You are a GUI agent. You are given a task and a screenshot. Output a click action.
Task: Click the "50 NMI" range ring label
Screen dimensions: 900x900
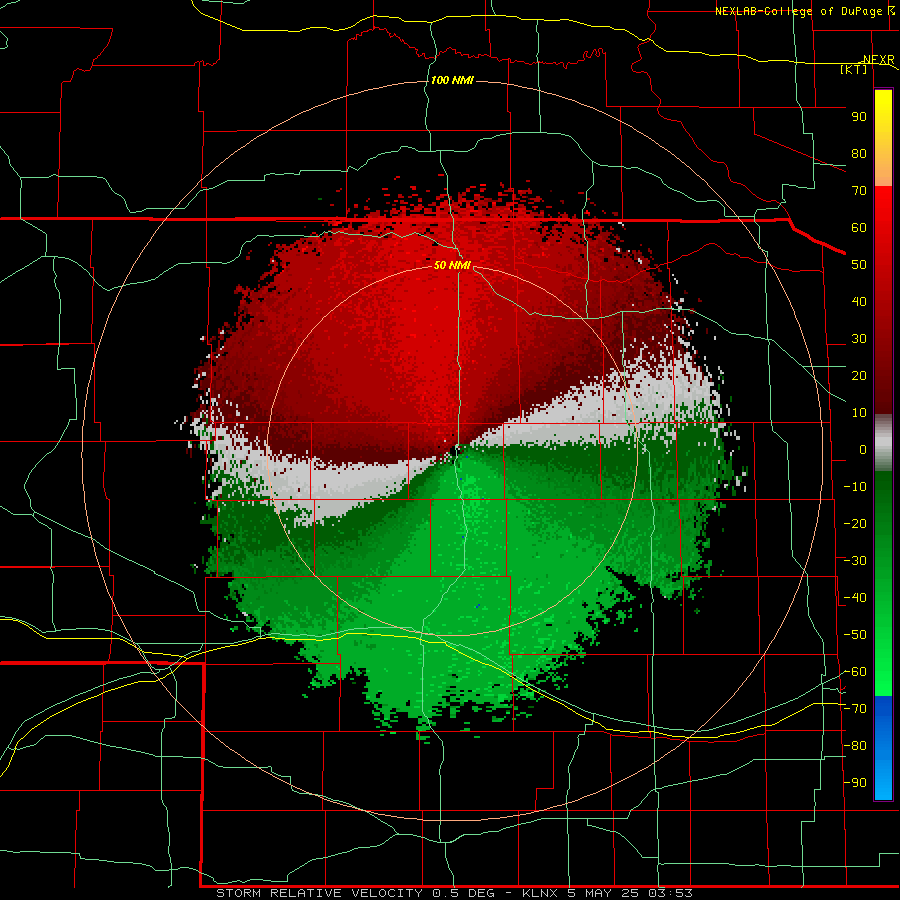coord(452,265)
